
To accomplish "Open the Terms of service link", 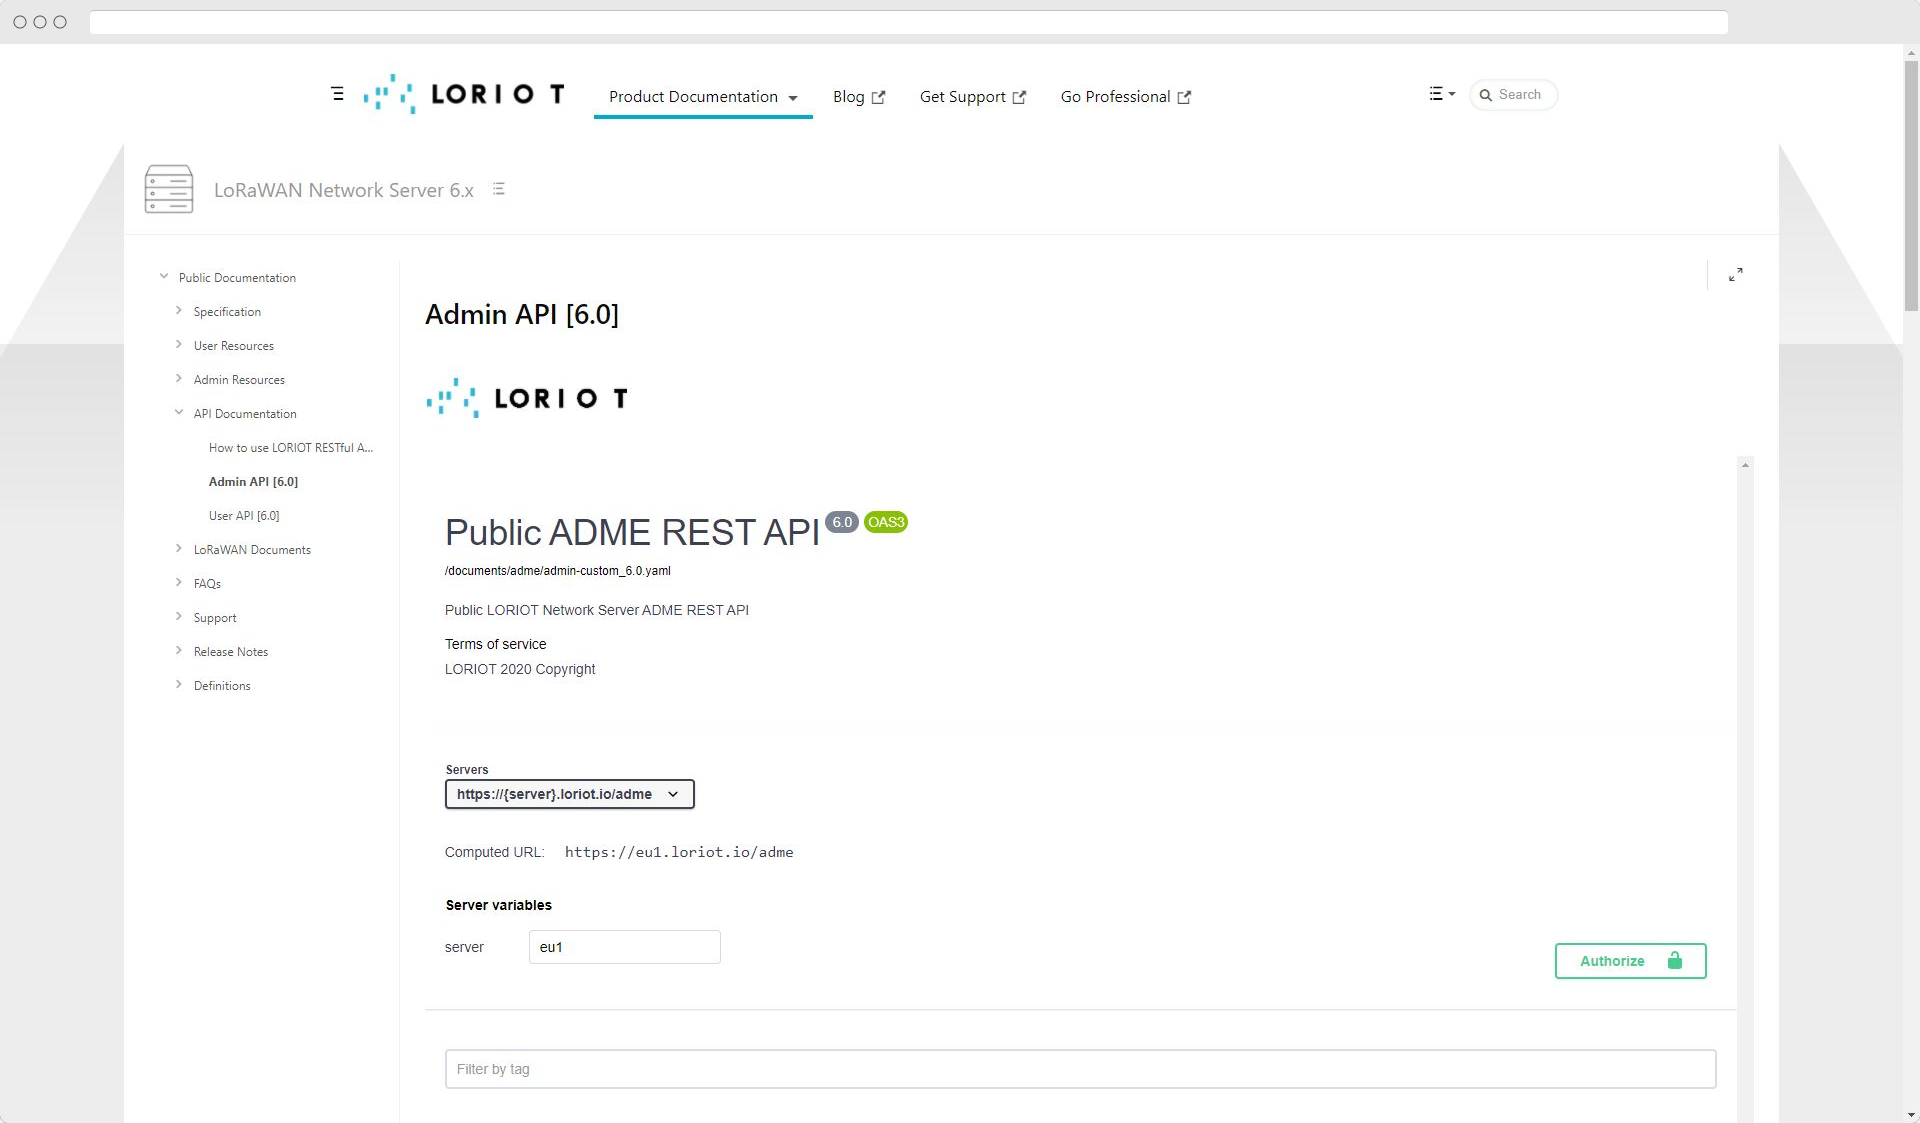I will click(496, 644).
